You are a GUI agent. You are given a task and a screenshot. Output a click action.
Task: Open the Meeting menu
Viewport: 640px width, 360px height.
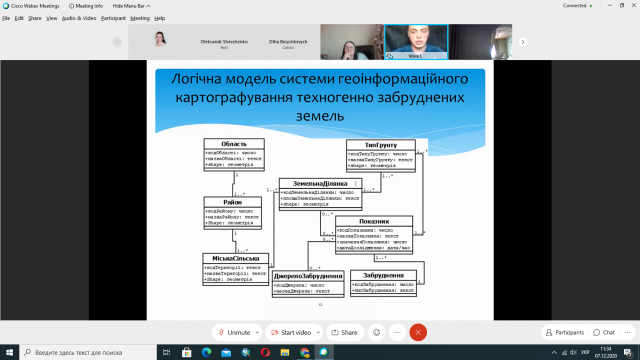140,18
